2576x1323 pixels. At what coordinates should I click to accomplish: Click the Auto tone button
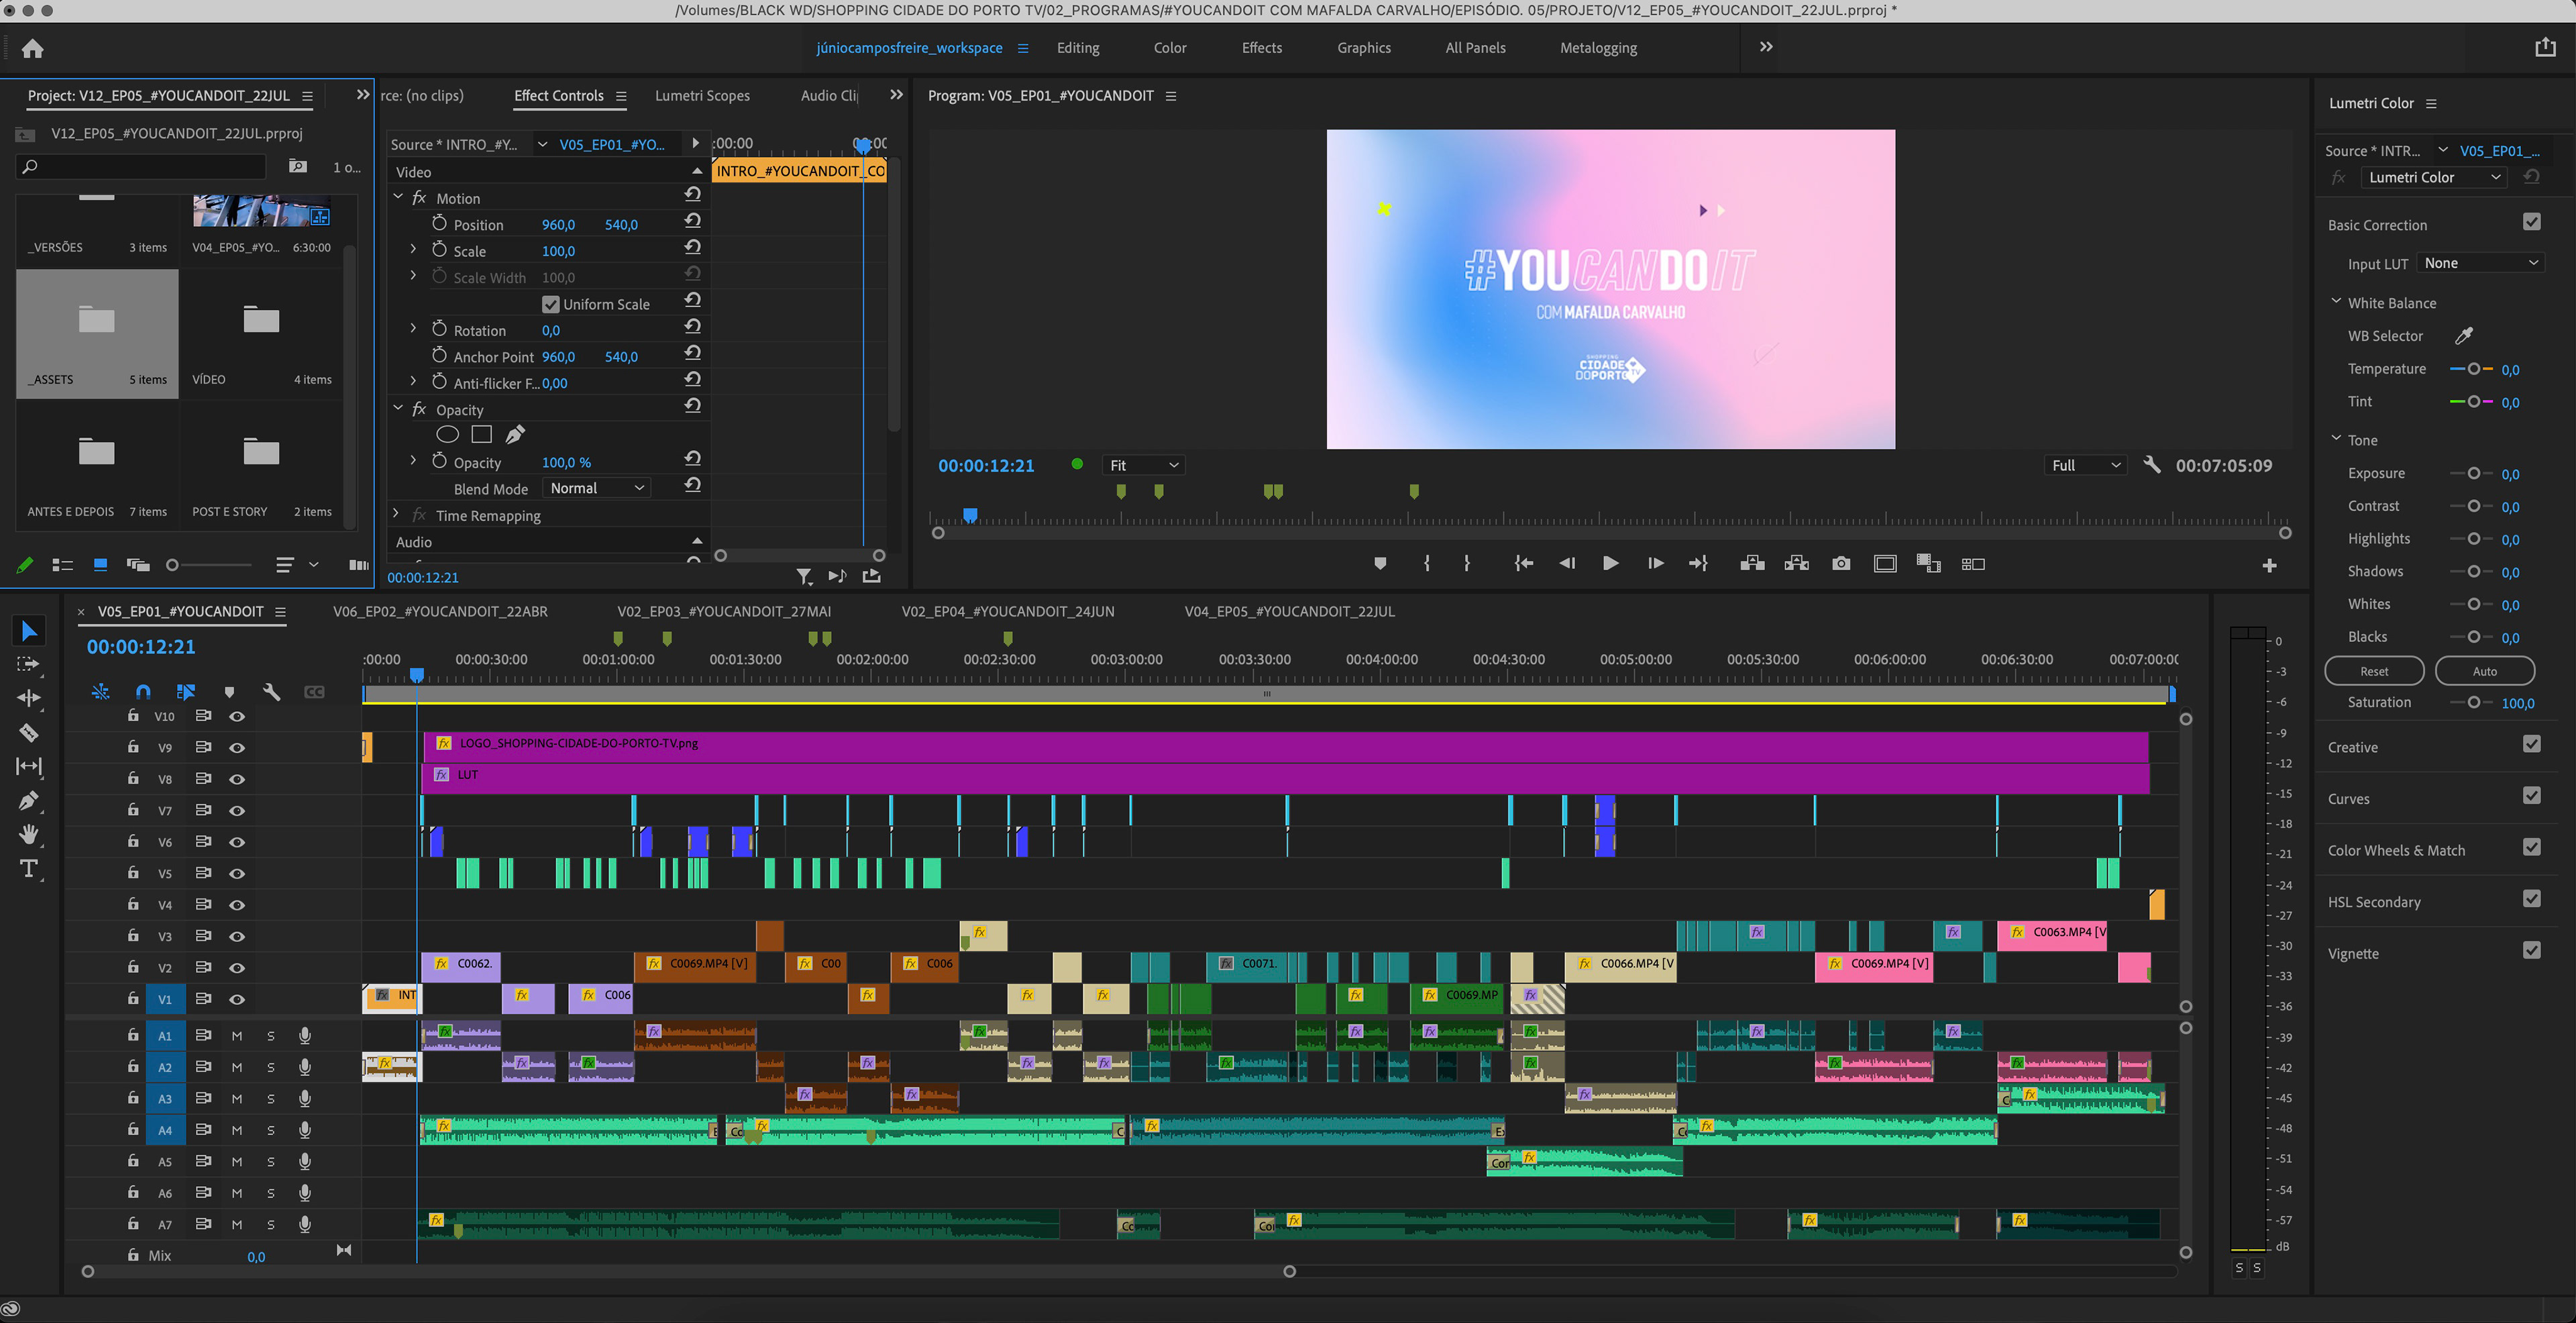coord(2484,671)
